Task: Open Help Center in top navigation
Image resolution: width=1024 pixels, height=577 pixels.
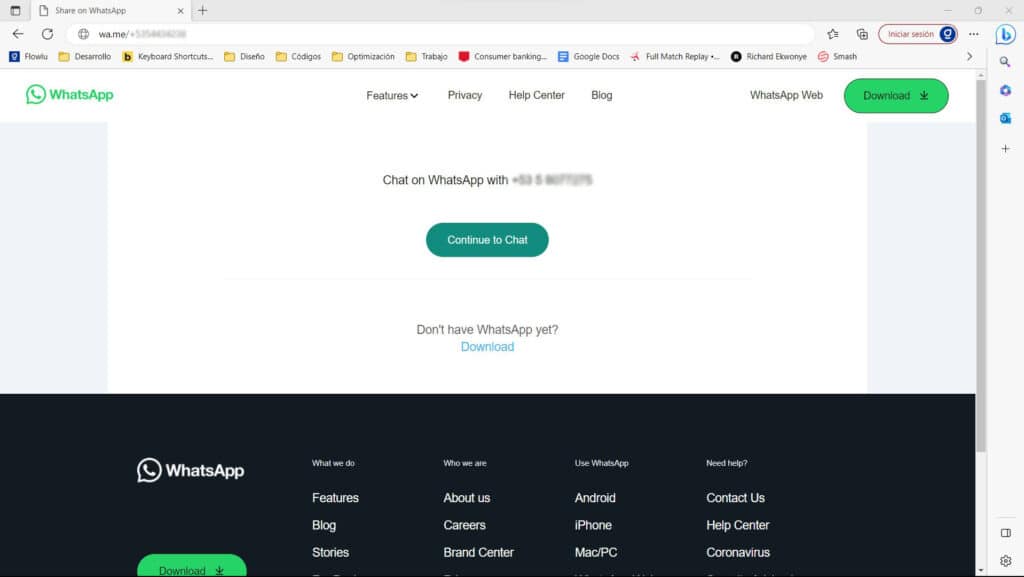Action: 536,95
